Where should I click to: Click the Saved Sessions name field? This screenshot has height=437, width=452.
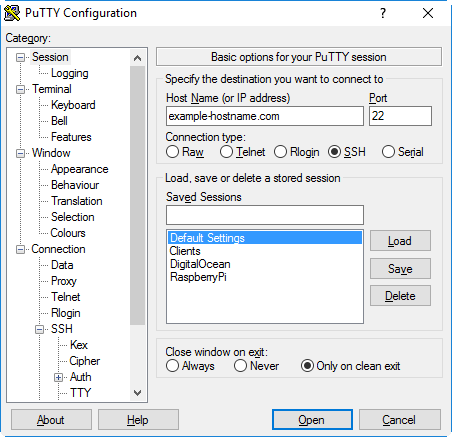pyautogui.click(x=265, y=215)
